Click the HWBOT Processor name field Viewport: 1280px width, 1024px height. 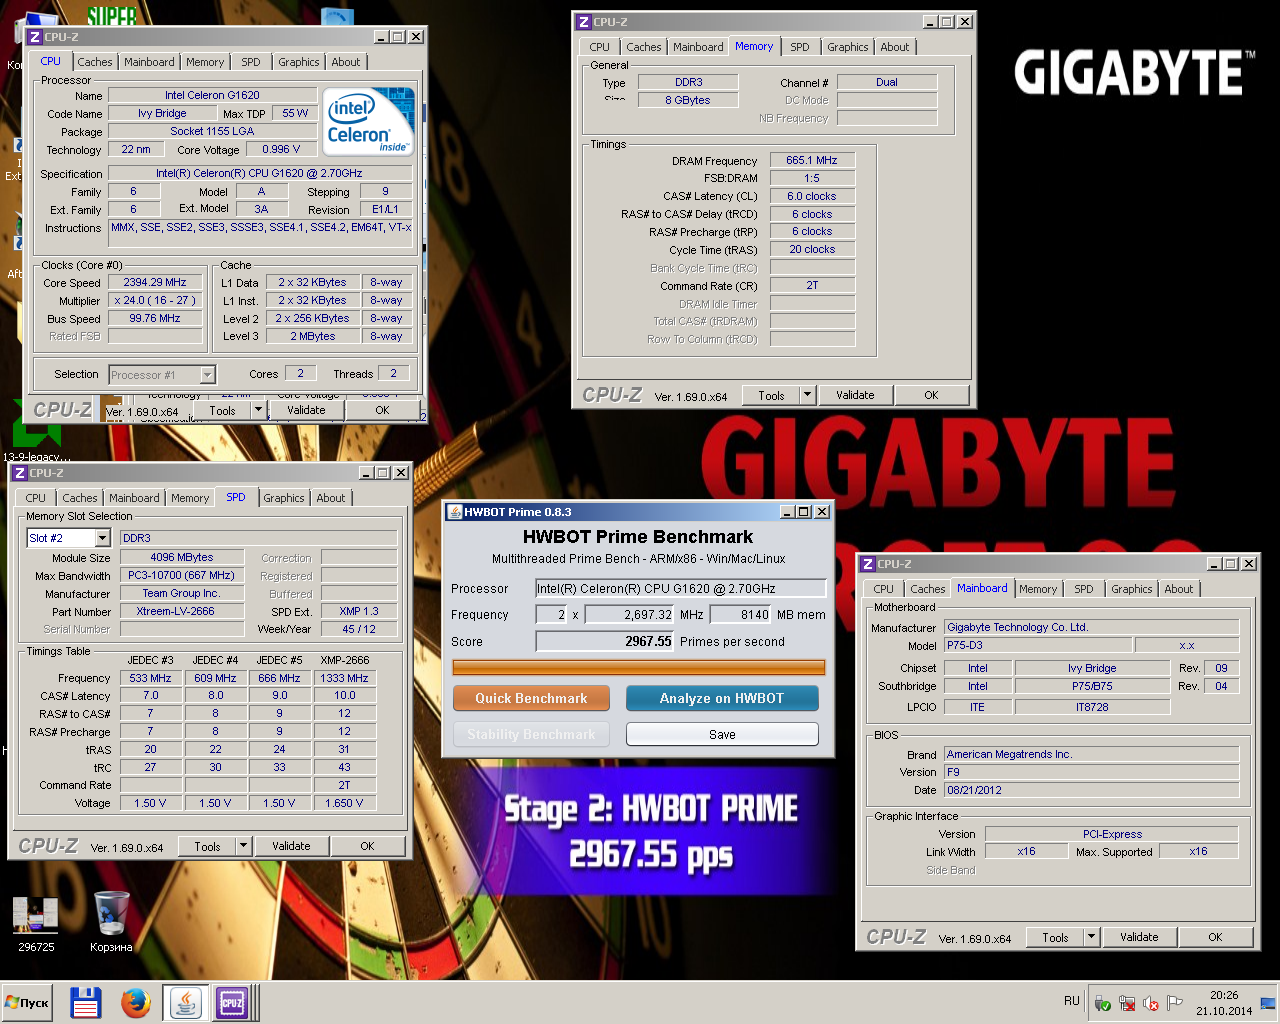(681, 588)
